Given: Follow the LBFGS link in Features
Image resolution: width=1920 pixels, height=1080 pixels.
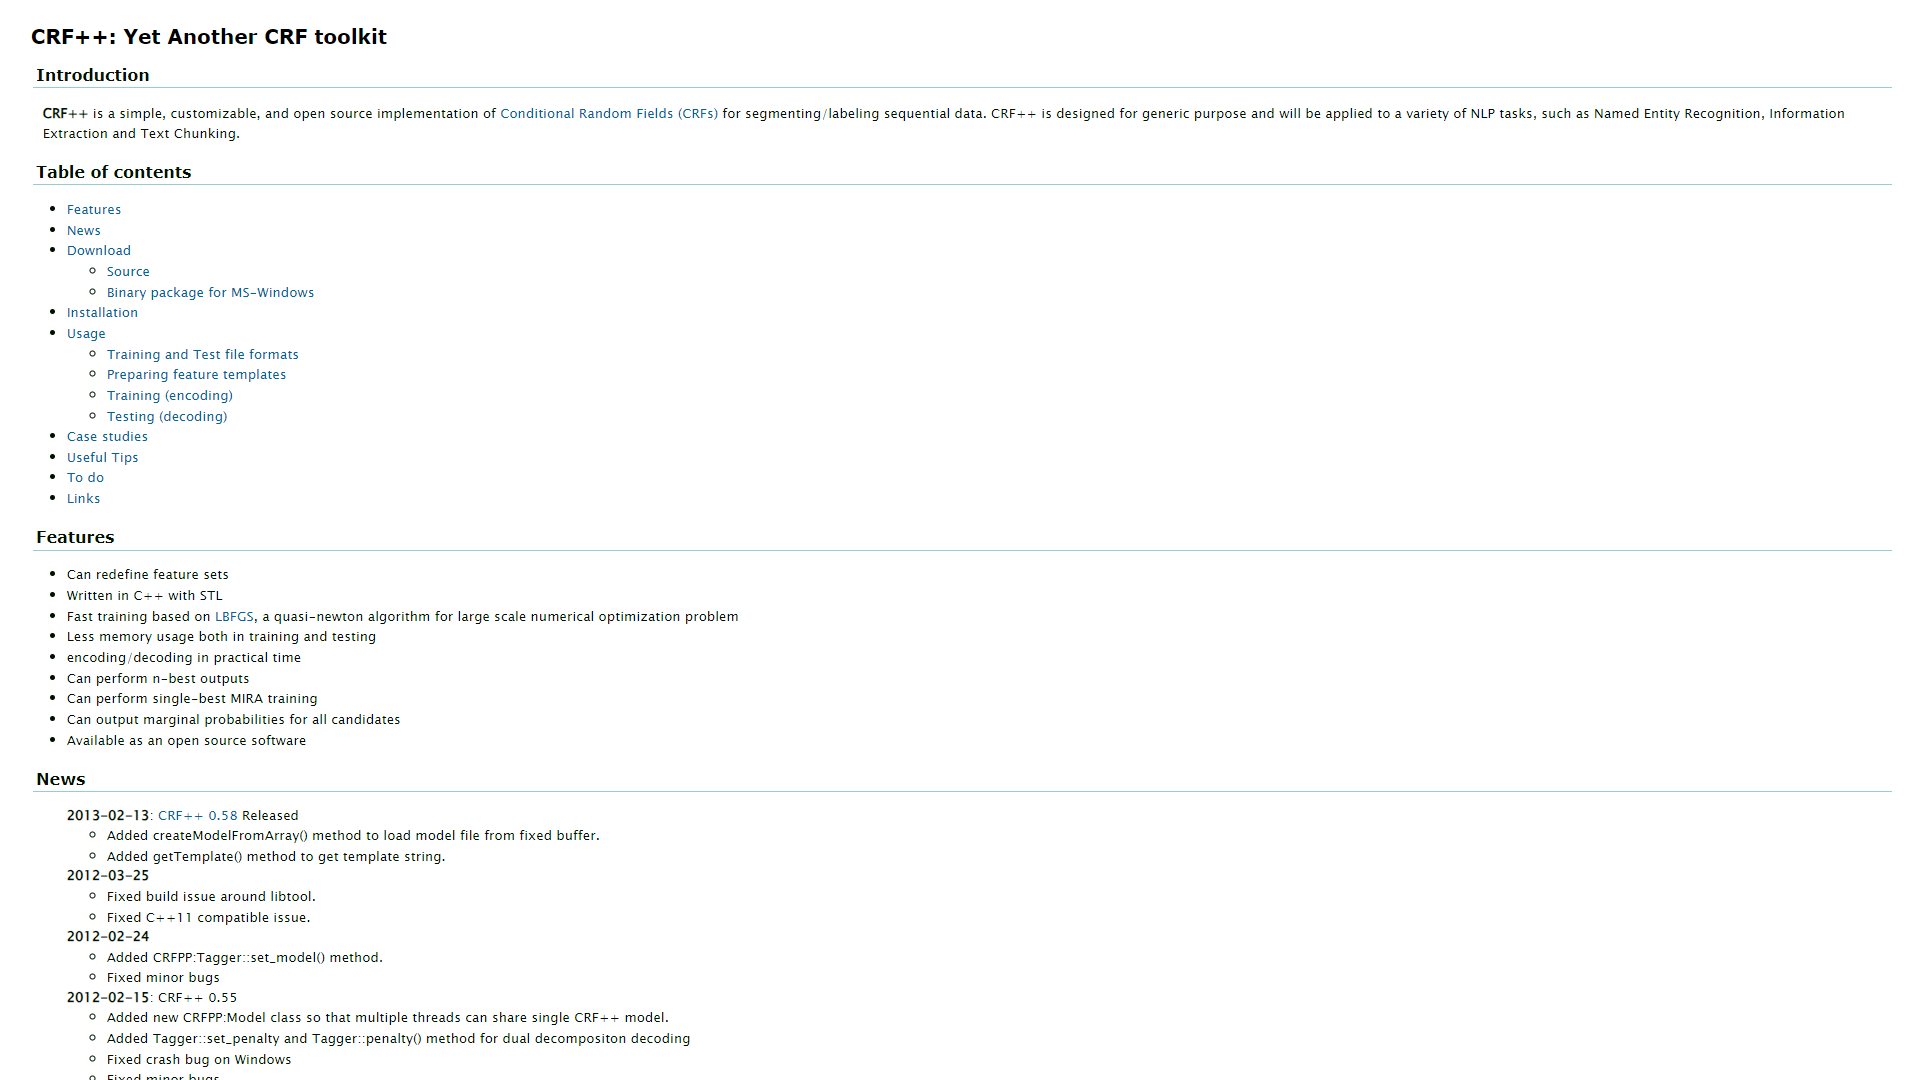Looking at the screenshot, I should [x=234, y=617].
